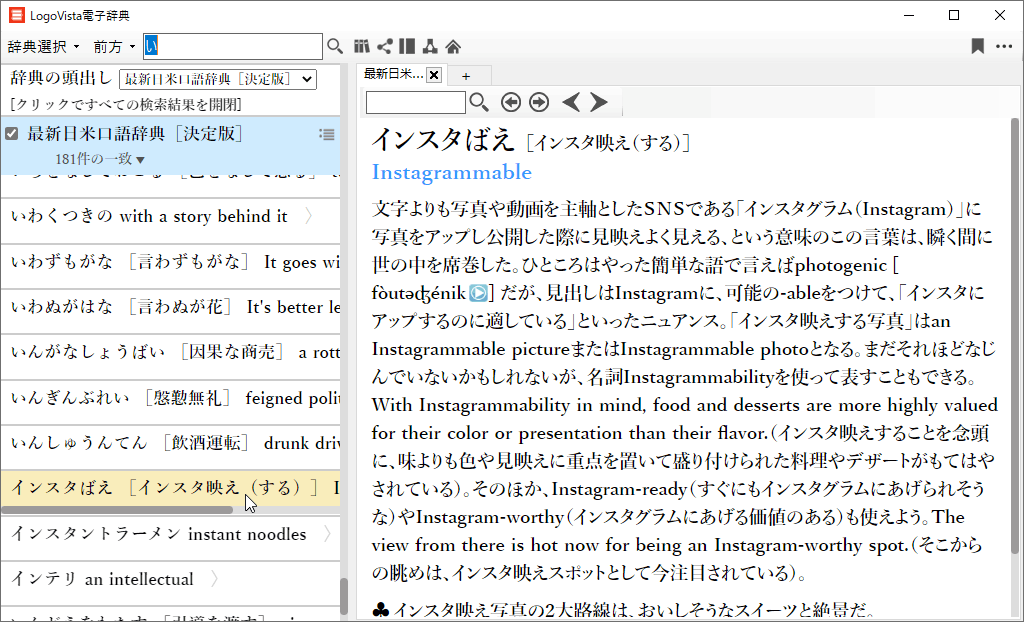Uncheck the 最新日米口語辞典 checkbox
Image resolution: width=1024 pixels, height=622 pixels.
click(12, 134)
